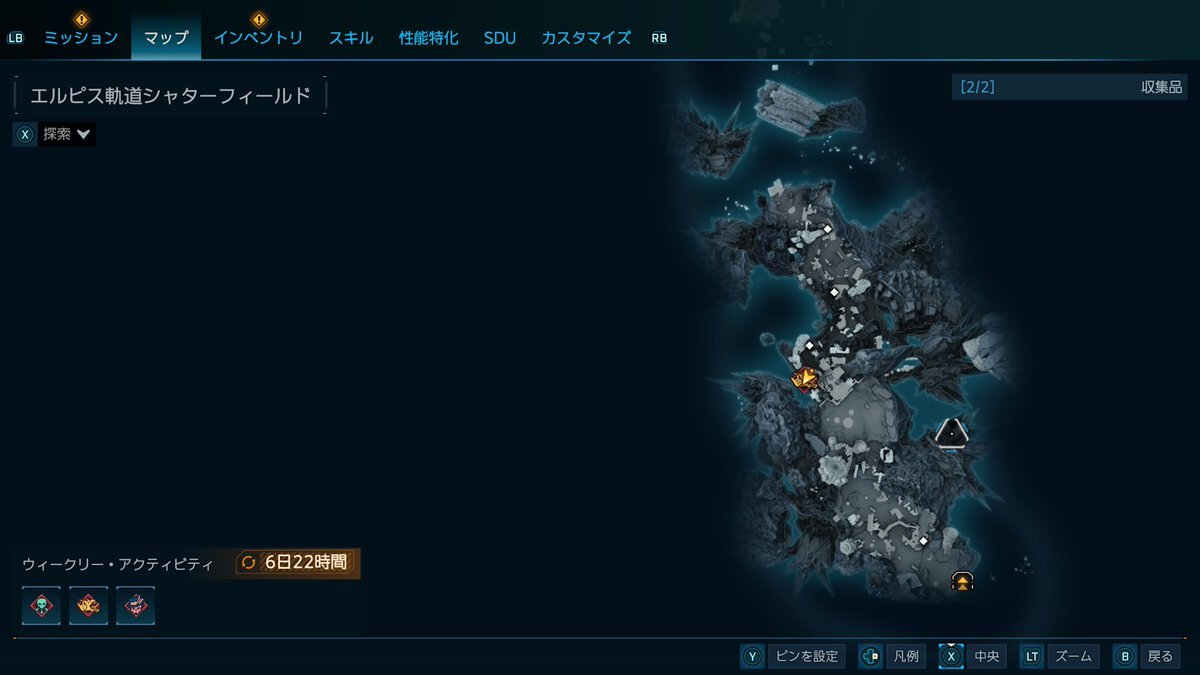
Task: Go to the カスタマイズ tab
Action: tap(586, 38)
